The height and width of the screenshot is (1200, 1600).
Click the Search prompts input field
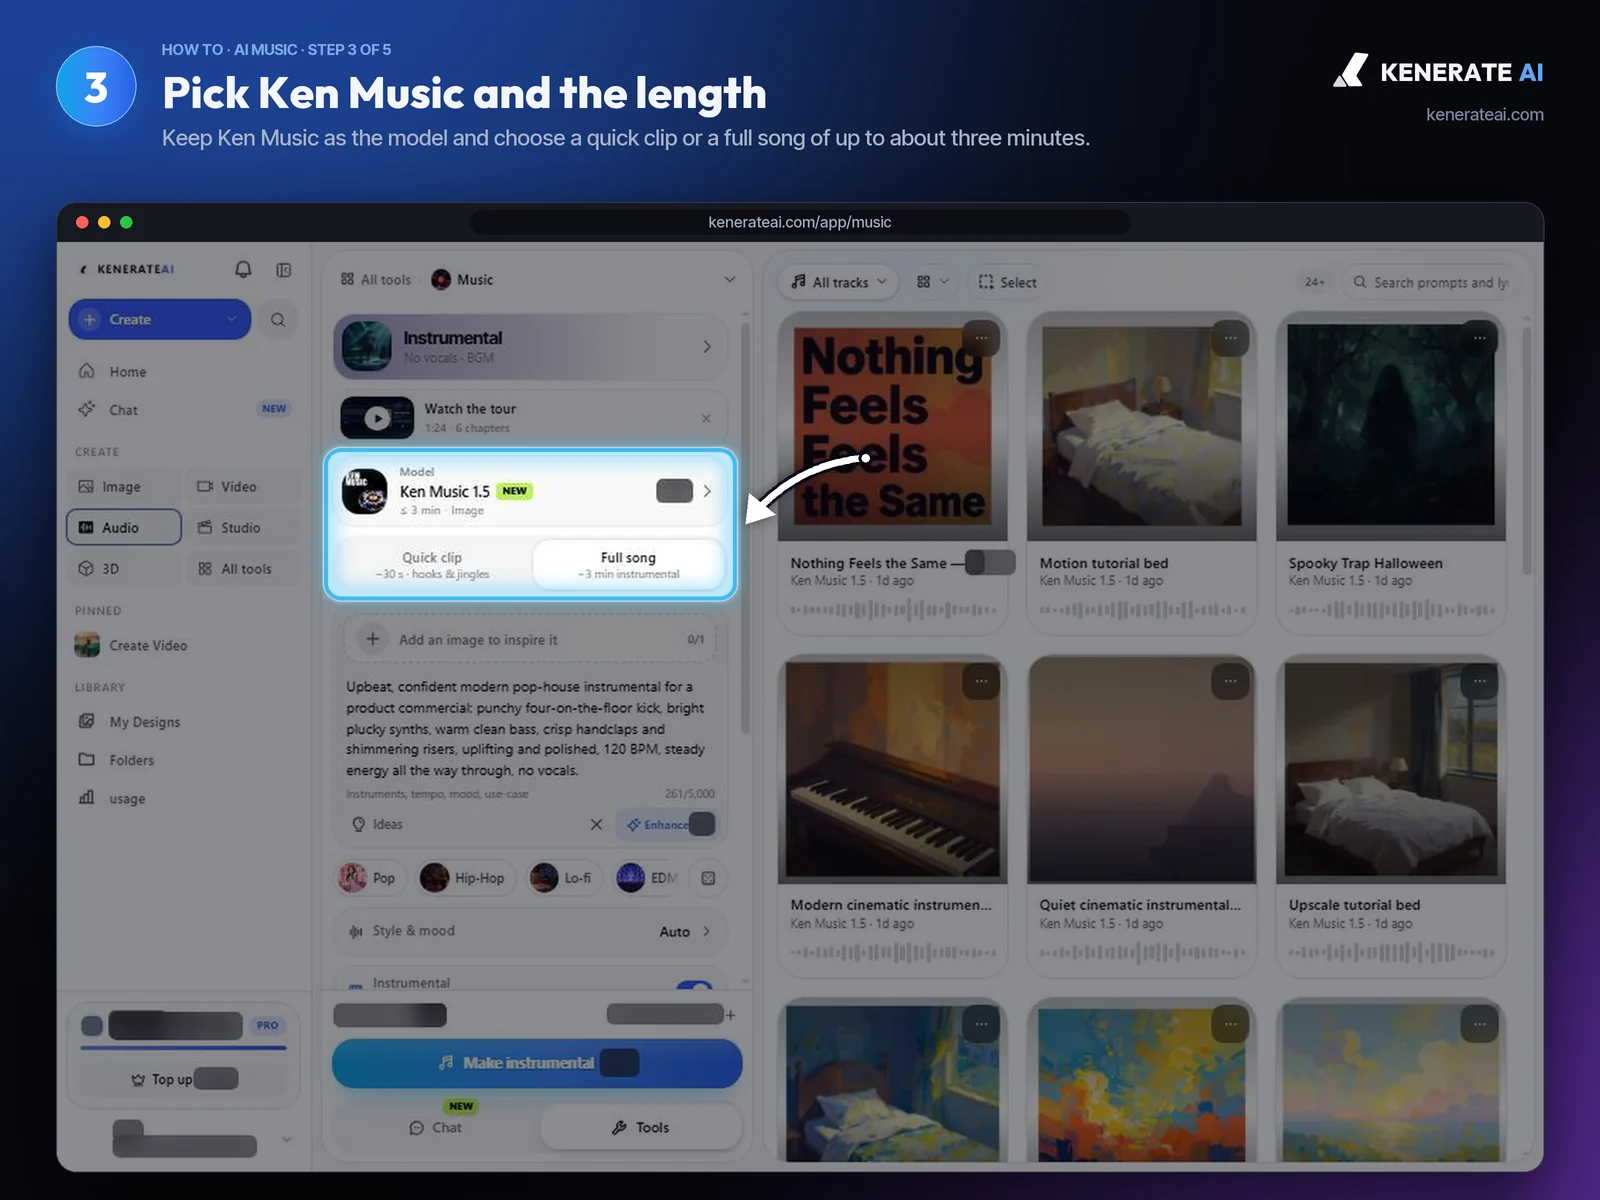coord(1430,283)
